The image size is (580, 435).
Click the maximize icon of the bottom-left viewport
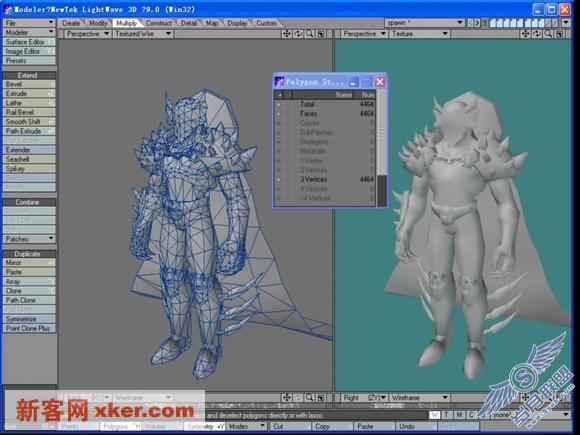321,398
